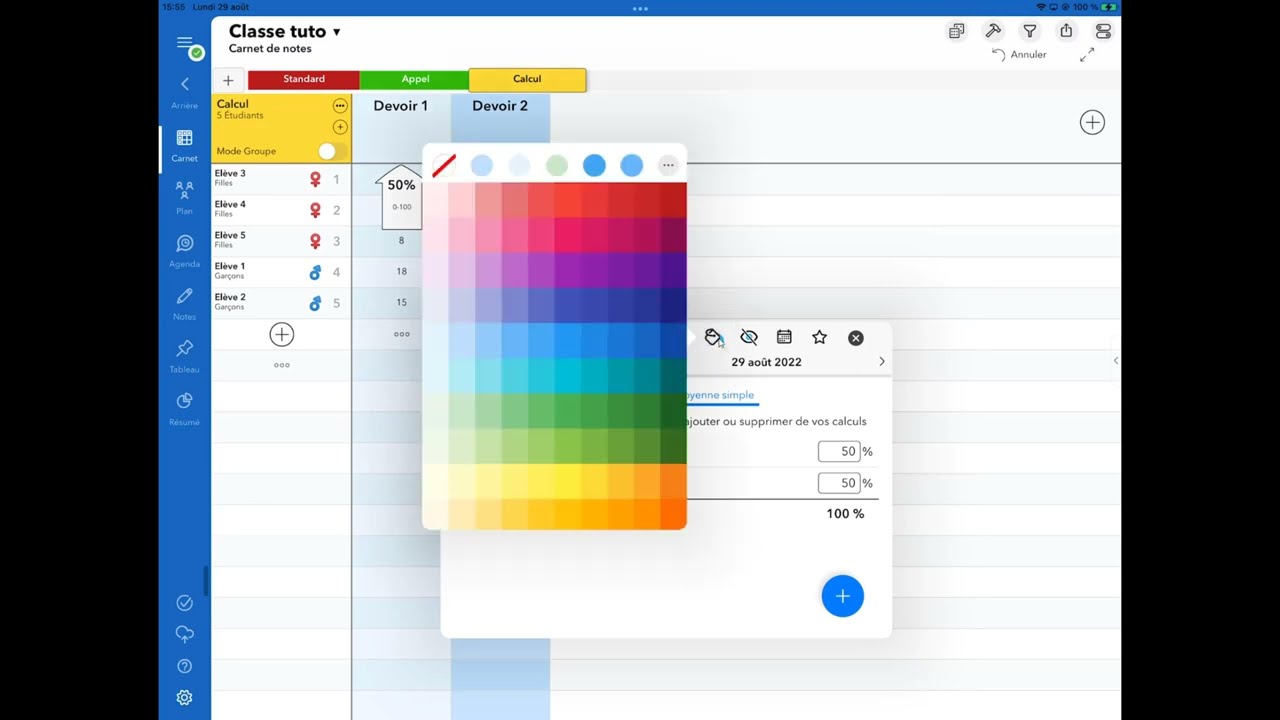
Task: Go to next date with chevron
Action: pyautogui.click(x=881, y=362)
